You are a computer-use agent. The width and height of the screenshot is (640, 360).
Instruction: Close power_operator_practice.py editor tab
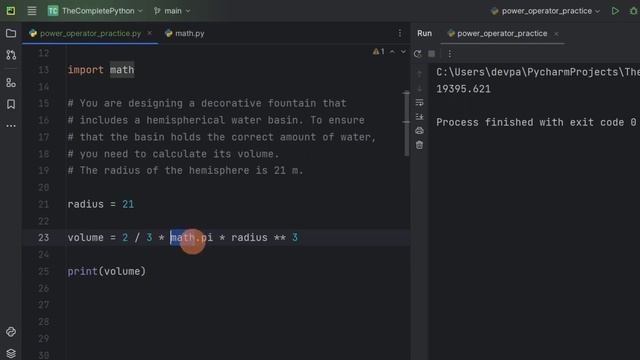click(x=149, y=33)
